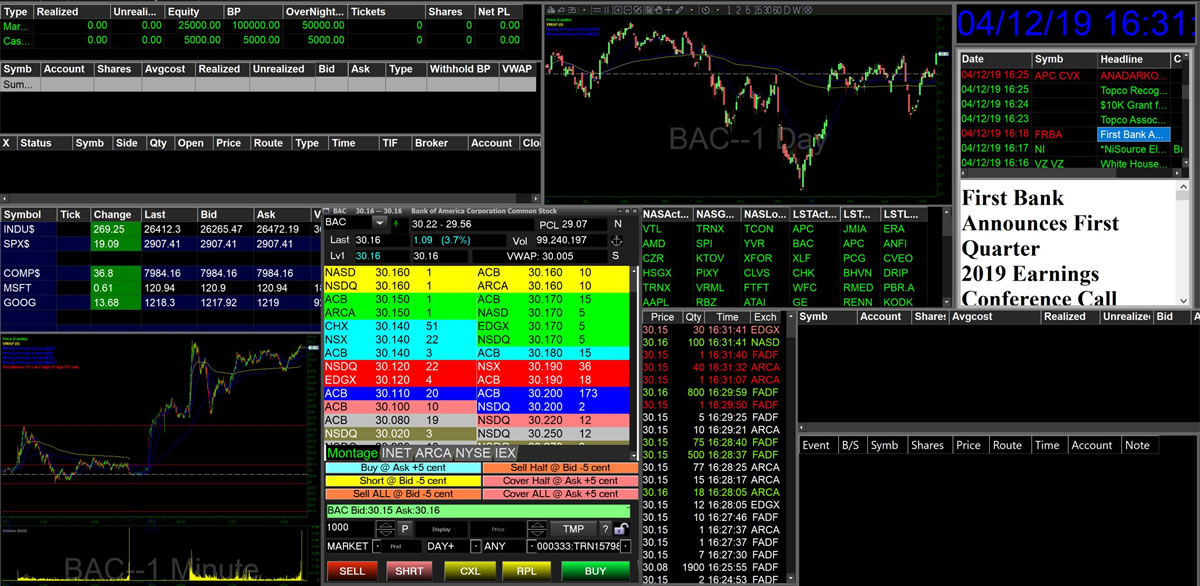
Task: Click the timer icon on the chart toolbar
Action: point(706,9)
